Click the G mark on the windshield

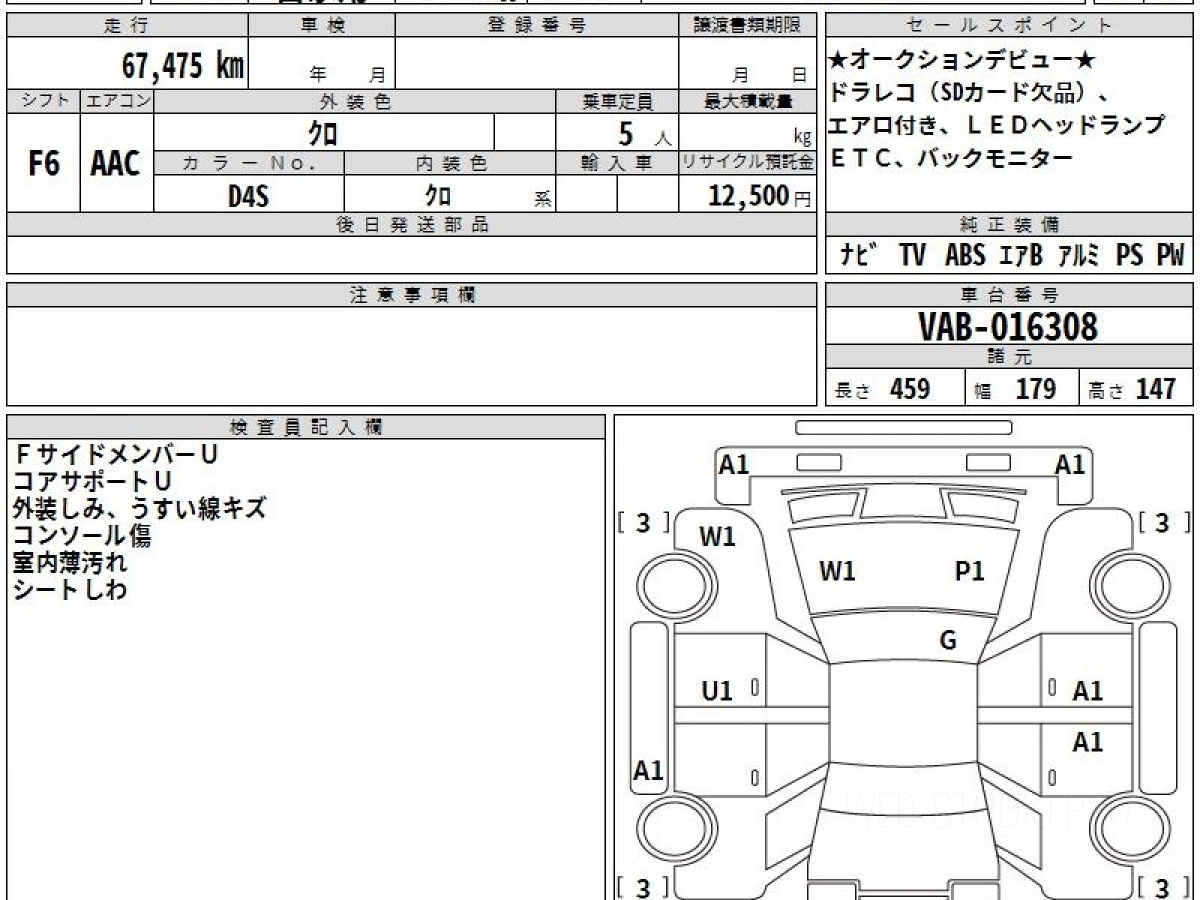point(948,641)
